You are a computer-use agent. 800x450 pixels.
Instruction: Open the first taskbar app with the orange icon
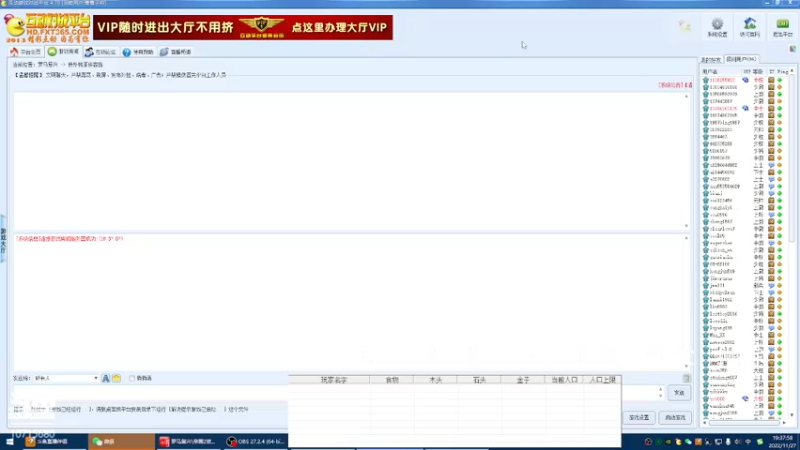click(x=54, y=442)
